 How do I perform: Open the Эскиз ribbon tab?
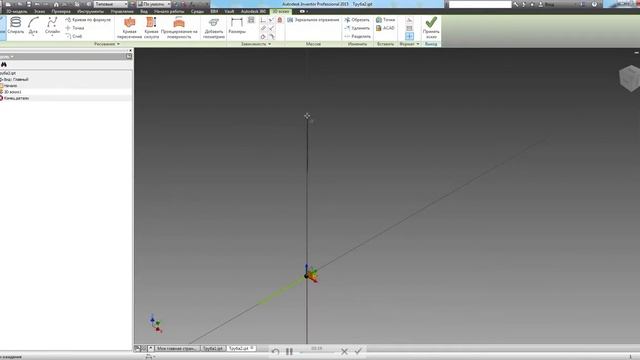39,11
